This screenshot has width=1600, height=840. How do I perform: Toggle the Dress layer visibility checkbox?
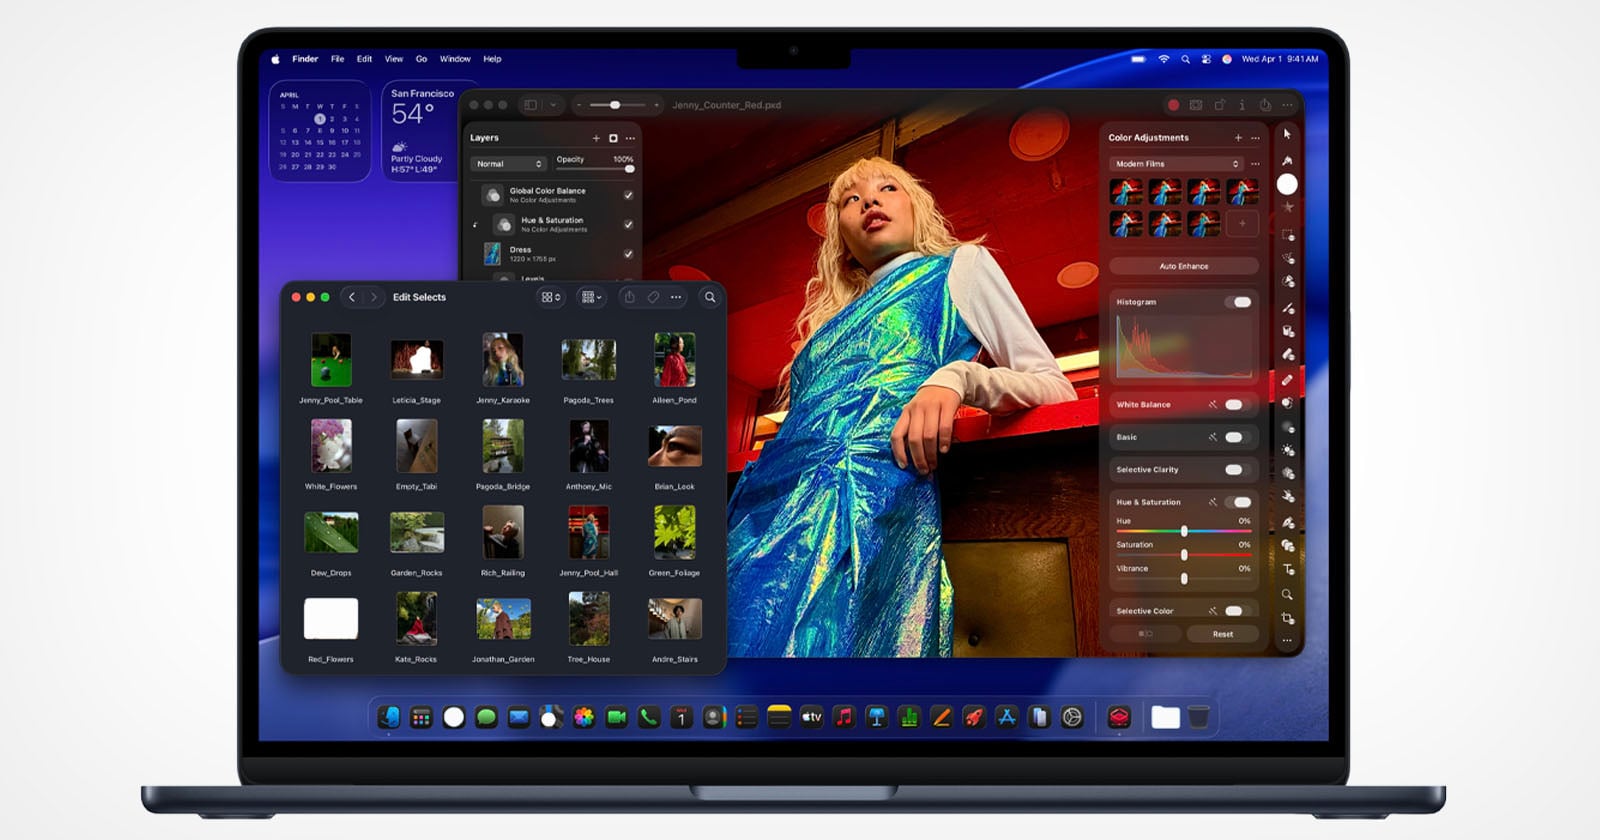(x=628, y=254)
